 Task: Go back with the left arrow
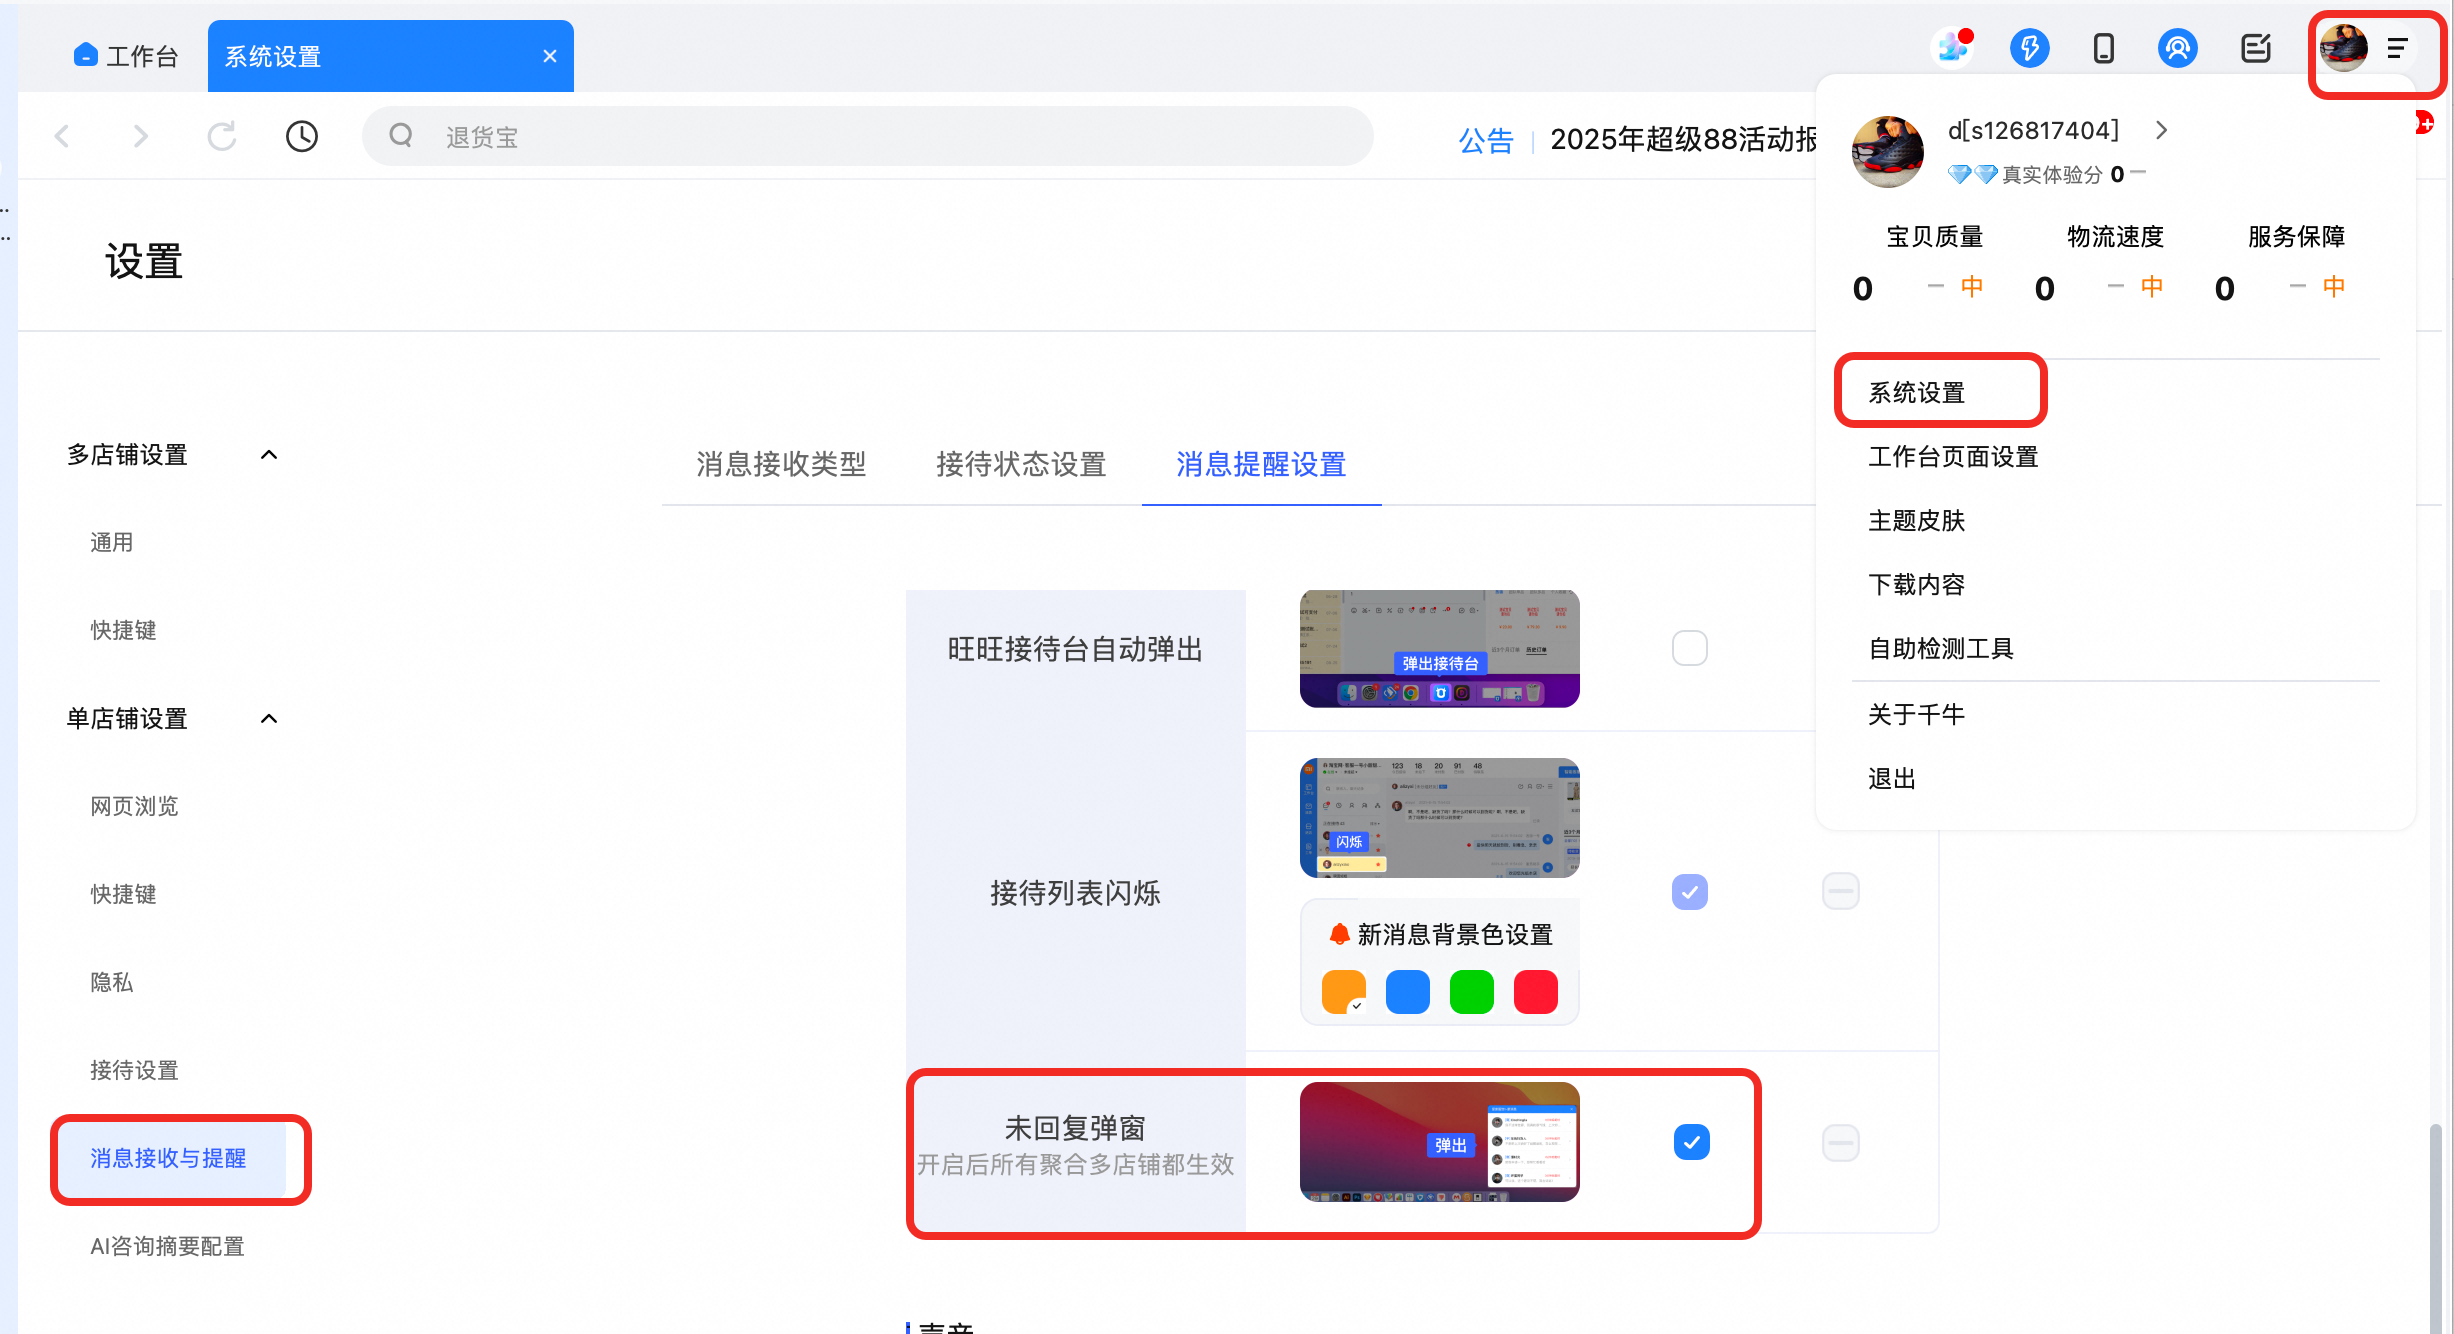63,136
